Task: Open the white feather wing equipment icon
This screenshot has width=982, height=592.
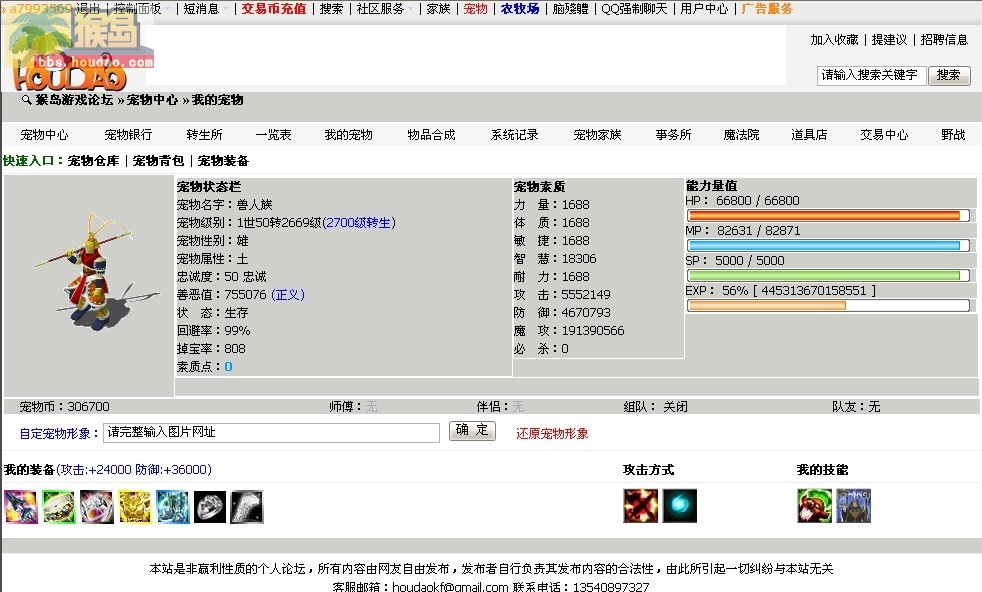Action: coord(247,507)
